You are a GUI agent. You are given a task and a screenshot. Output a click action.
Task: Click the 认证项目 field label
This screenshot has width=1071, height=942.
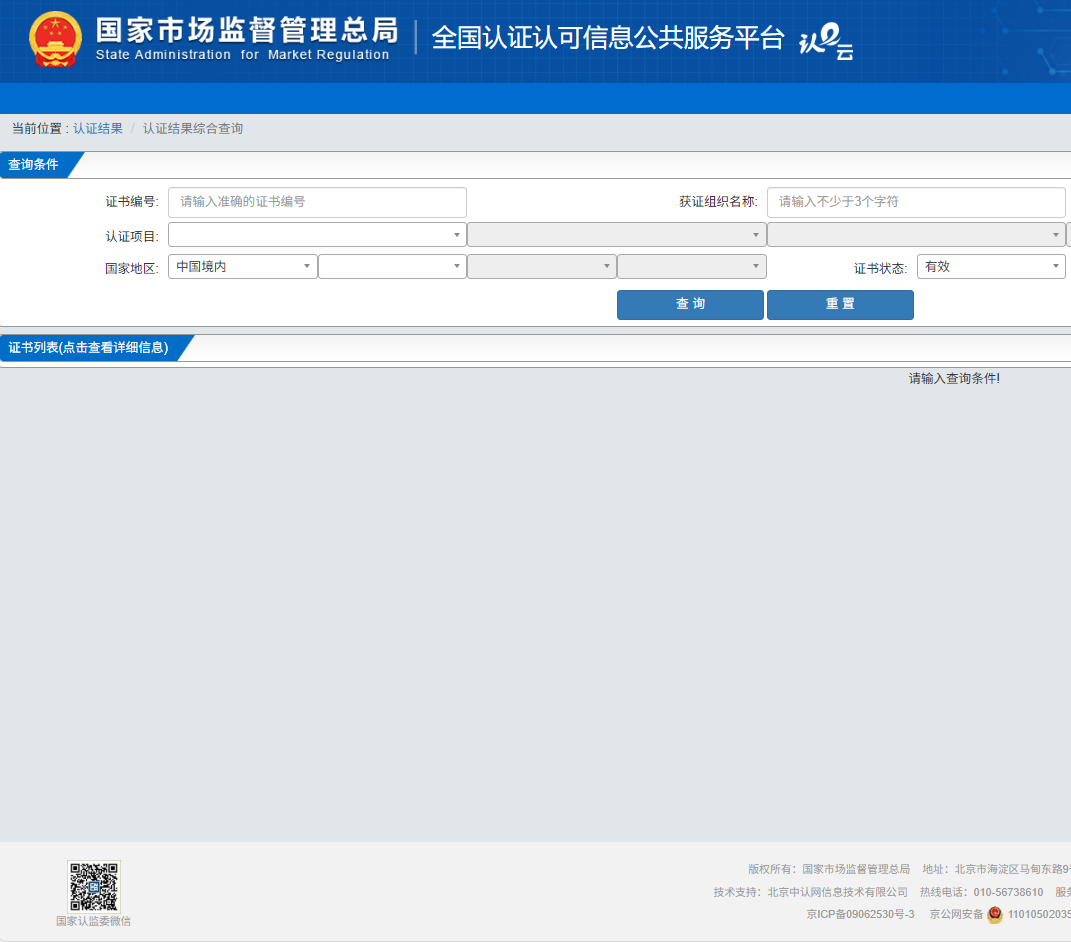(131, 236)
